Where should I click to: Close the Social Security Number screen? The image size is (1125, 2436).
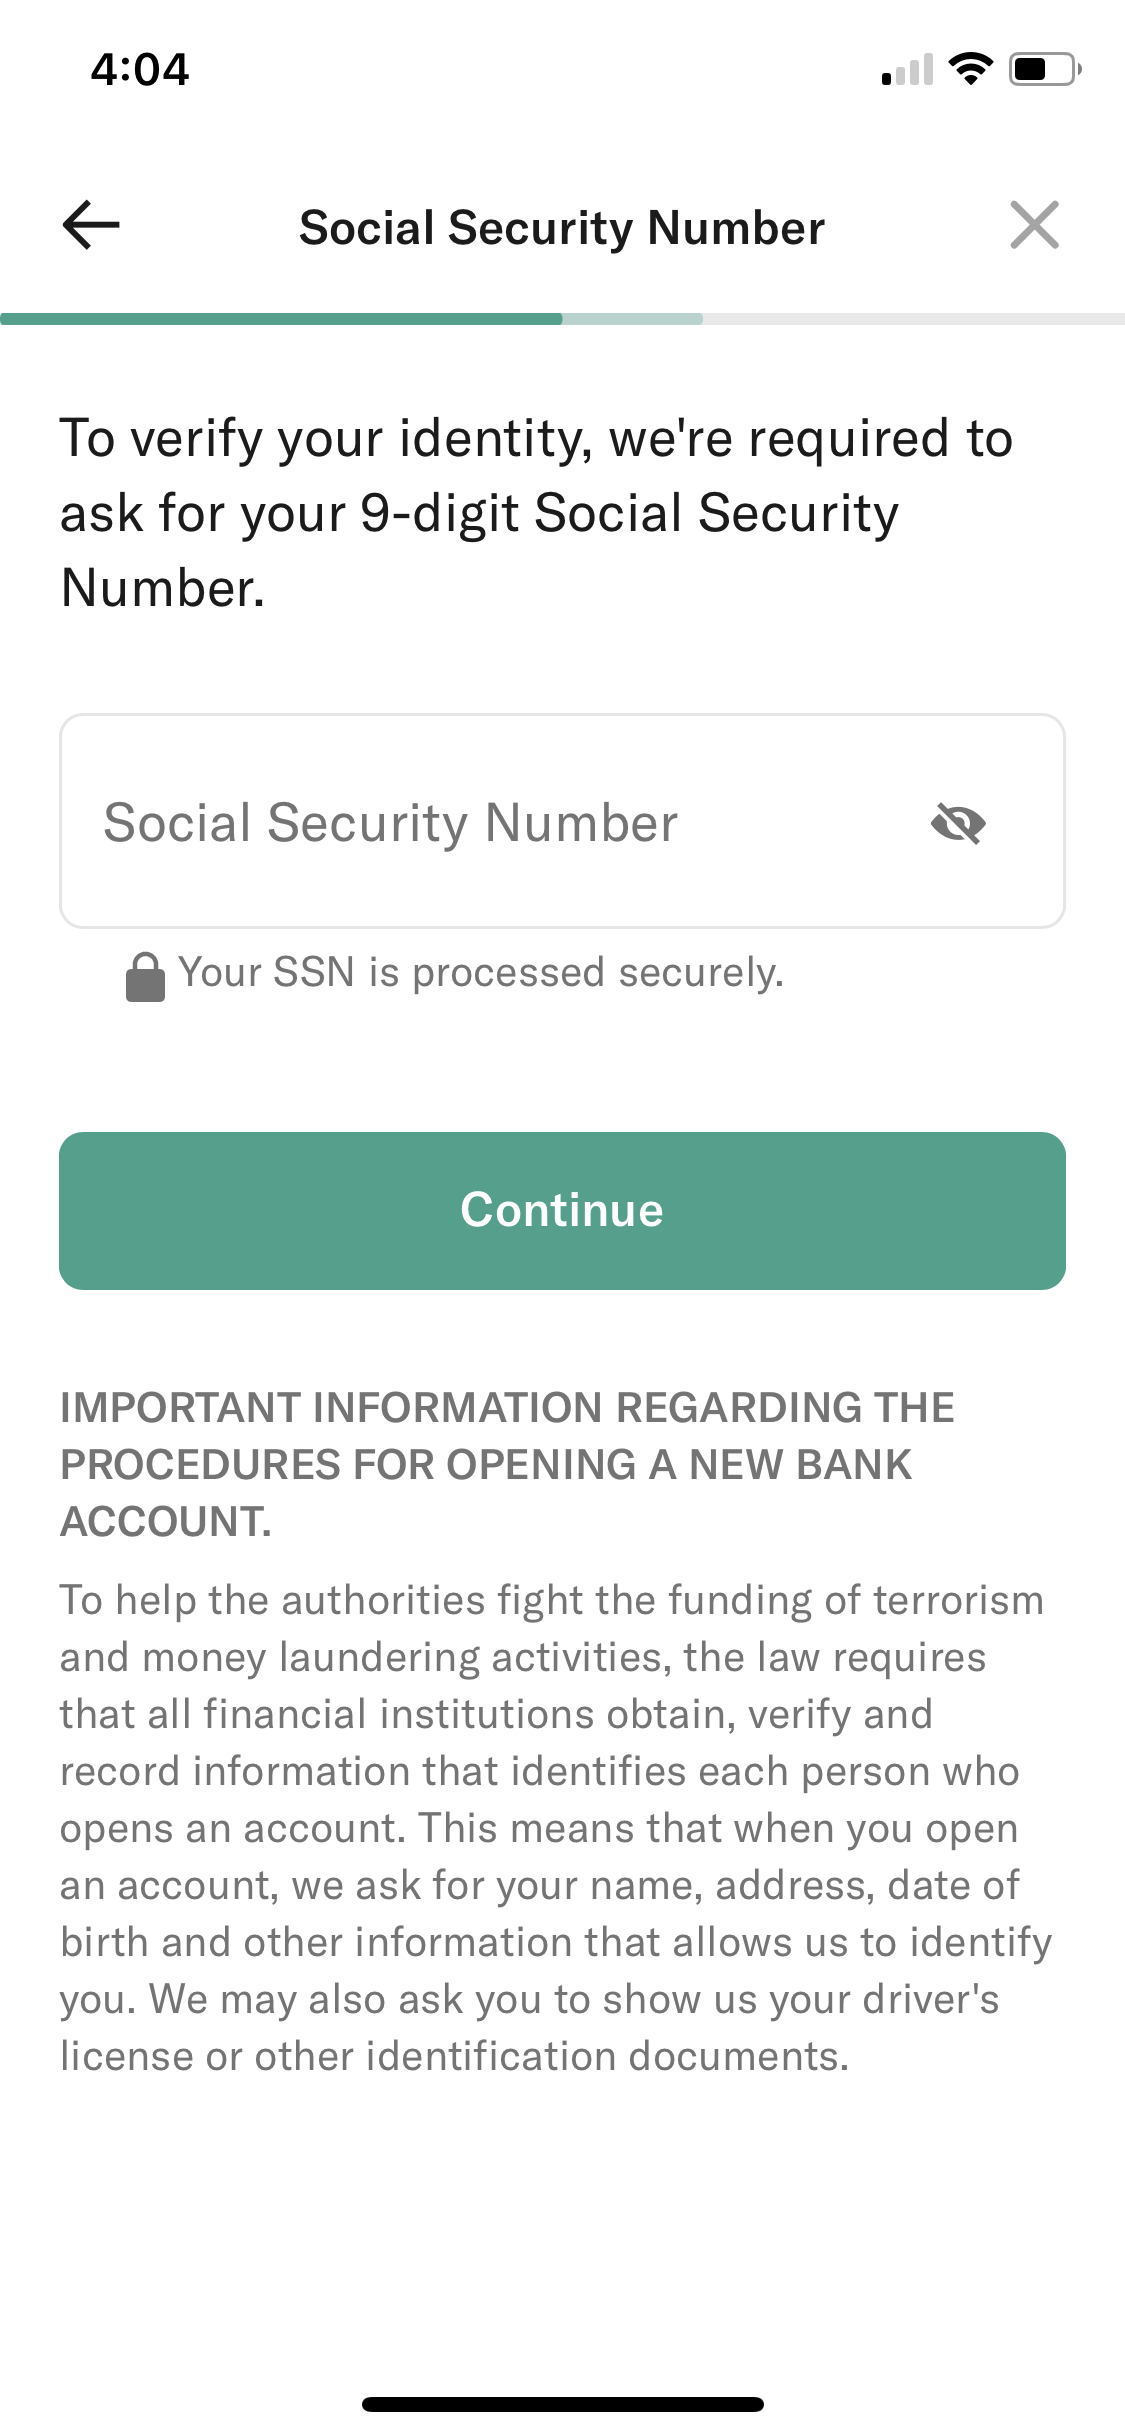pos(1034,225)
